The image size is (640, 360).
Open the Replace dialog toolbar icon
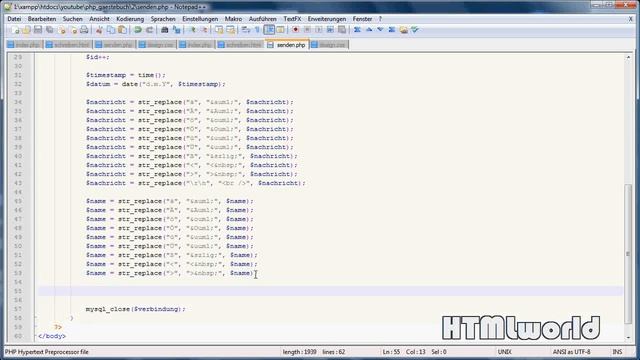tap(176, 30)
